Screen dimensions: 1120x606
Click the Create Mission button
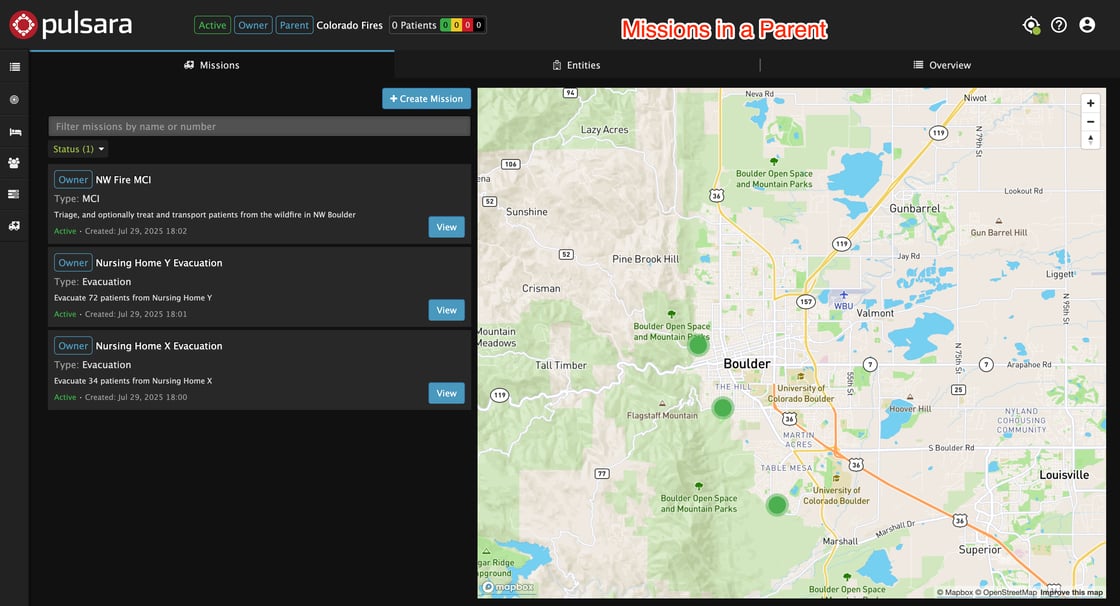point(426,99)
